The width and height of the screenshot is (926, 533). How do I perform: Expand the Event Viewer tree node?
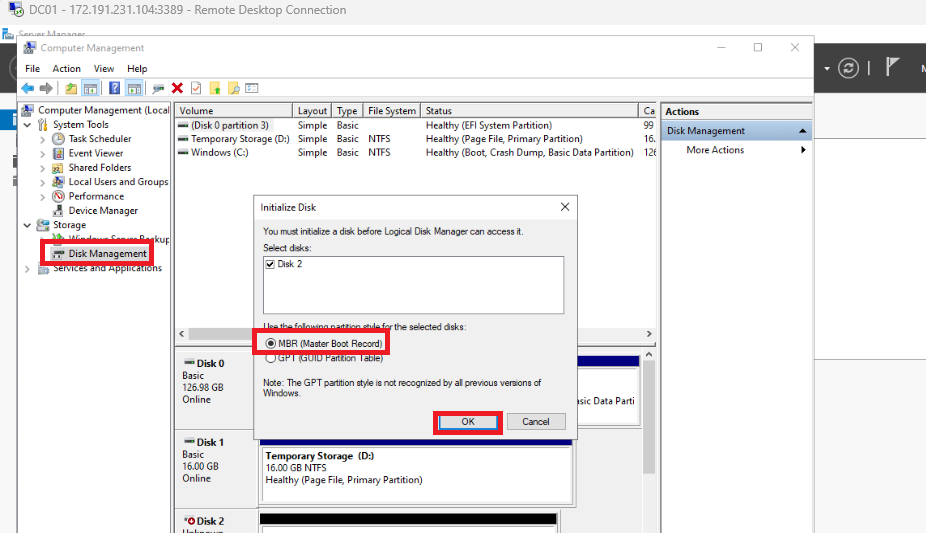(x=43, y=153)
